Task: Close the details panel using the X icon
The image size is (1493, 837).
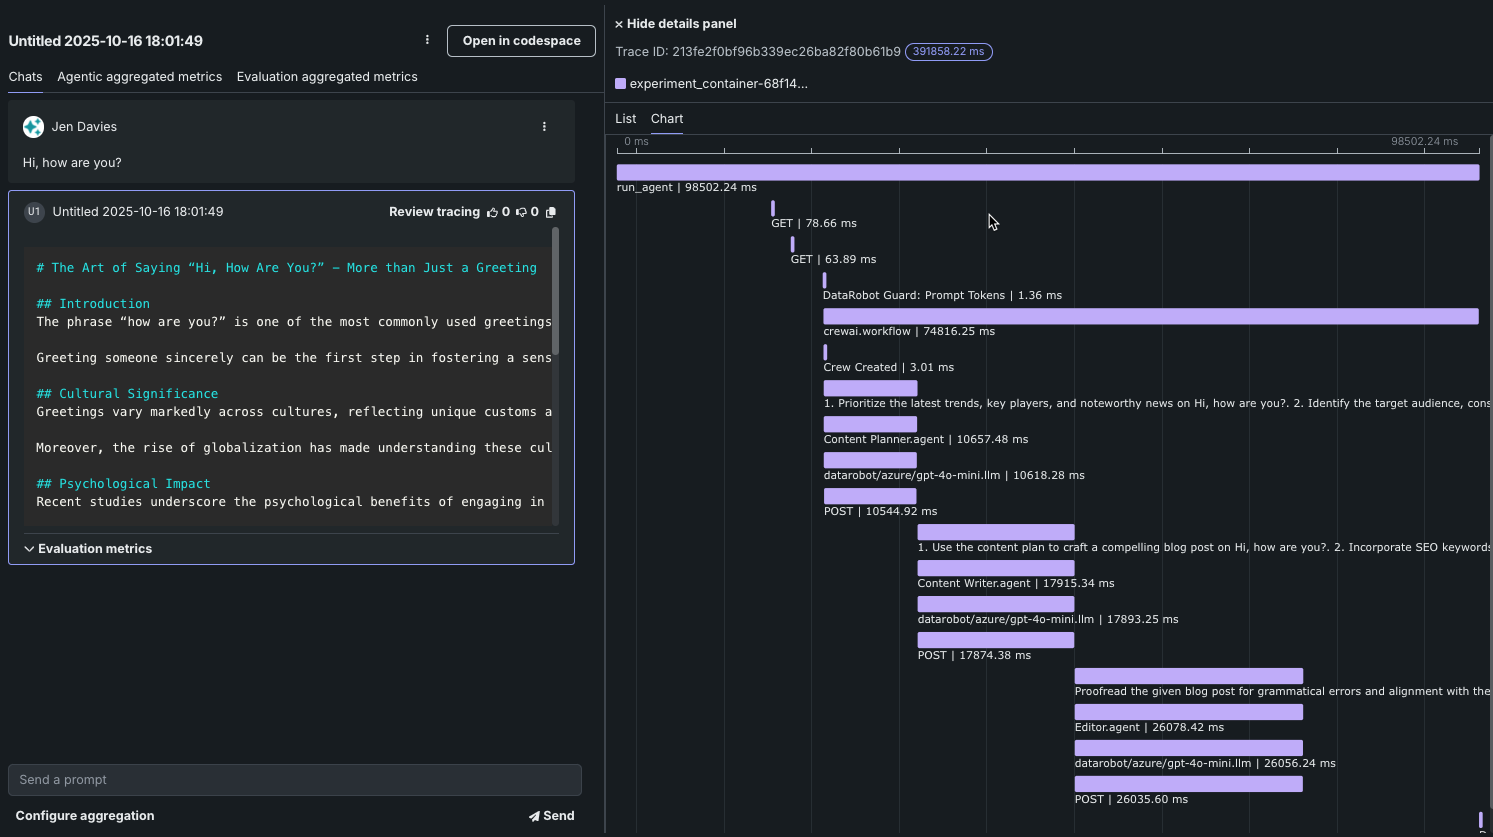Action: coord(619,24)
